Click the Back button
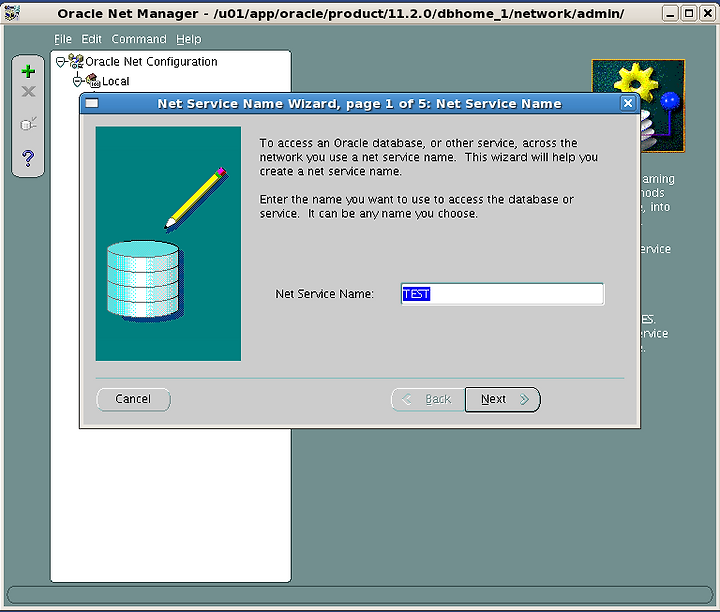 coord(428,399)
